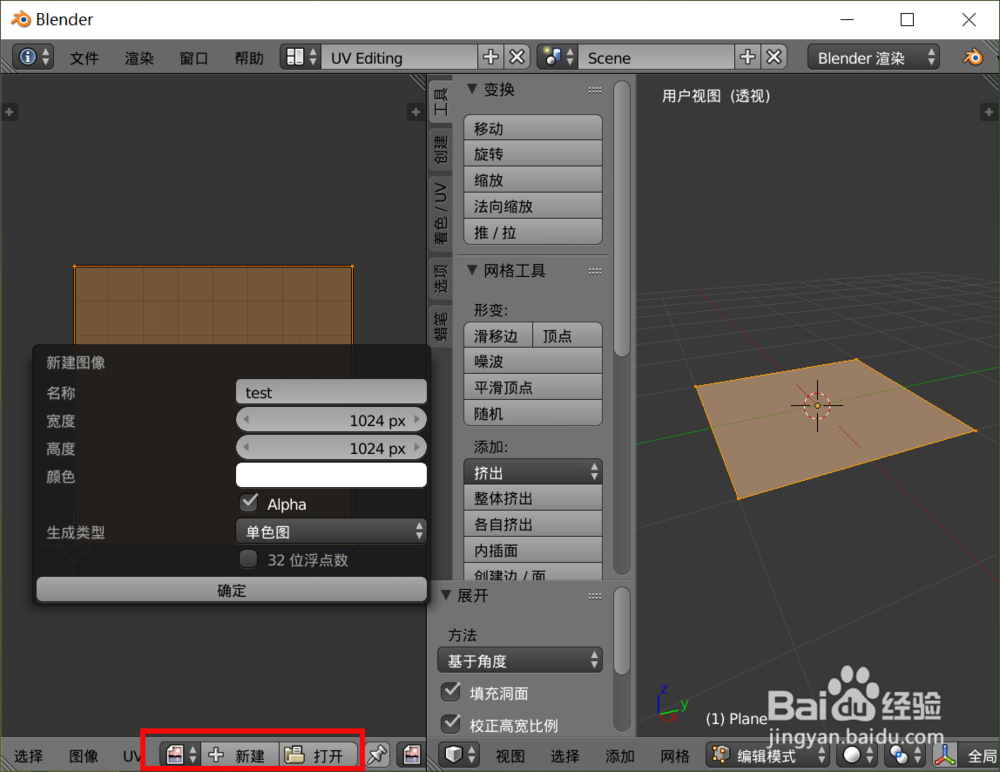Open the 3D view 网格 menu

pyautogui.click(x=675, y=756)
